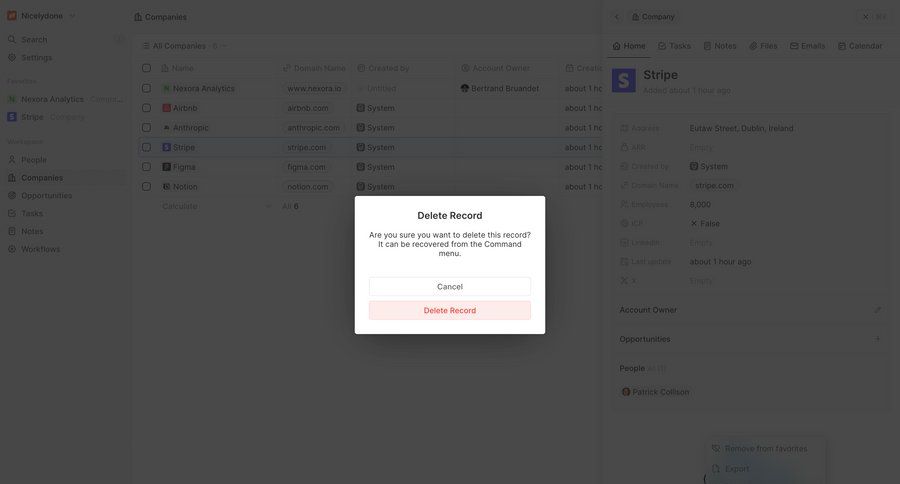Open the All Companies view dropdown
The image size is (900, 484).
[184, 46]
